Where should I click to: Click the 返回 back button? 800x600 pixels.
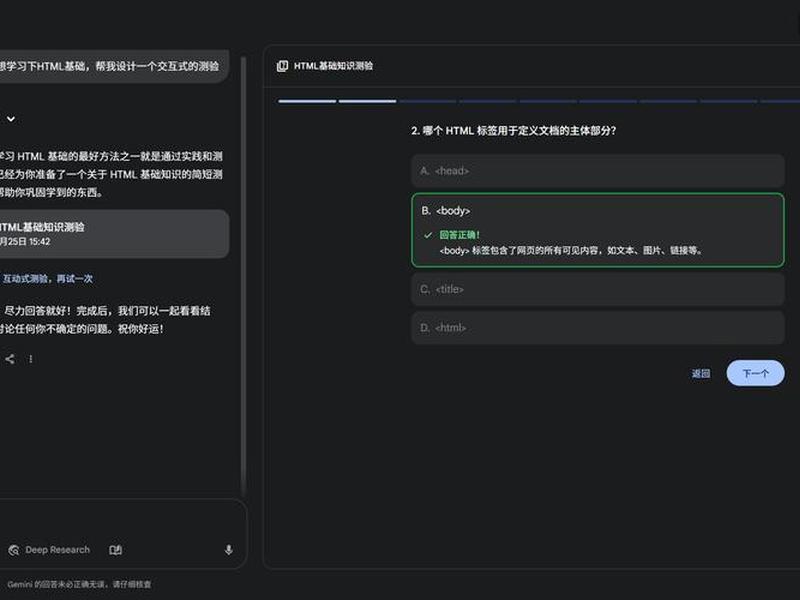tap(701, 373)
